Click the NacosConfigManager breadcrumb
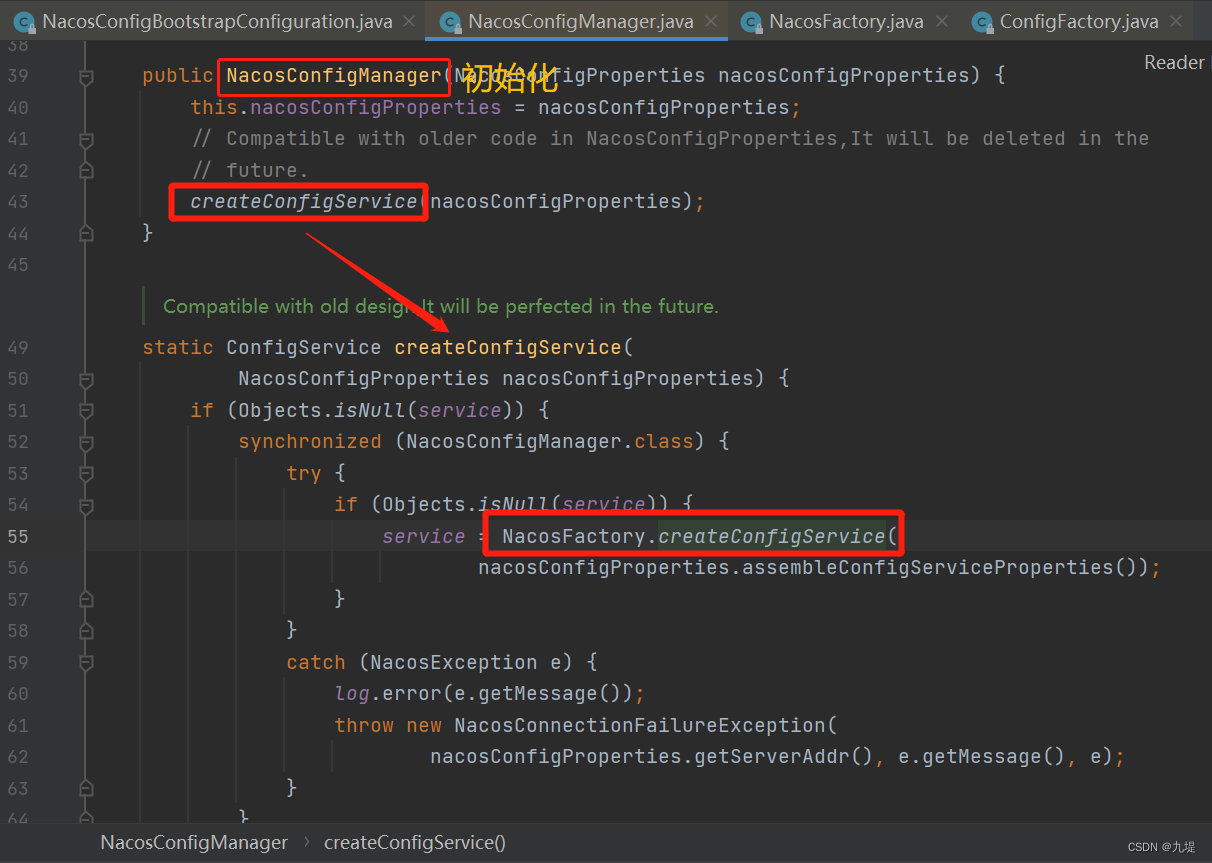Viewport: 1212px width, 863px height. pos(194,843)
